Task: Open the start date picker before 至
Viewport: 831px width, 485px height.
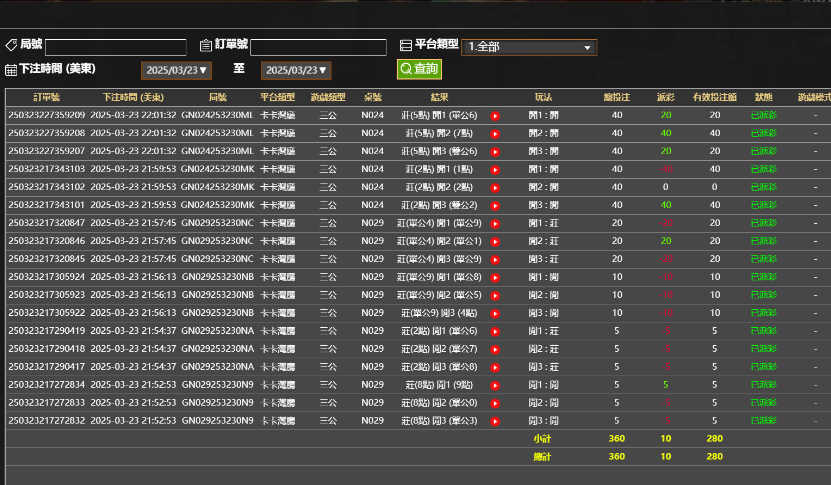Action: point(177,70)
